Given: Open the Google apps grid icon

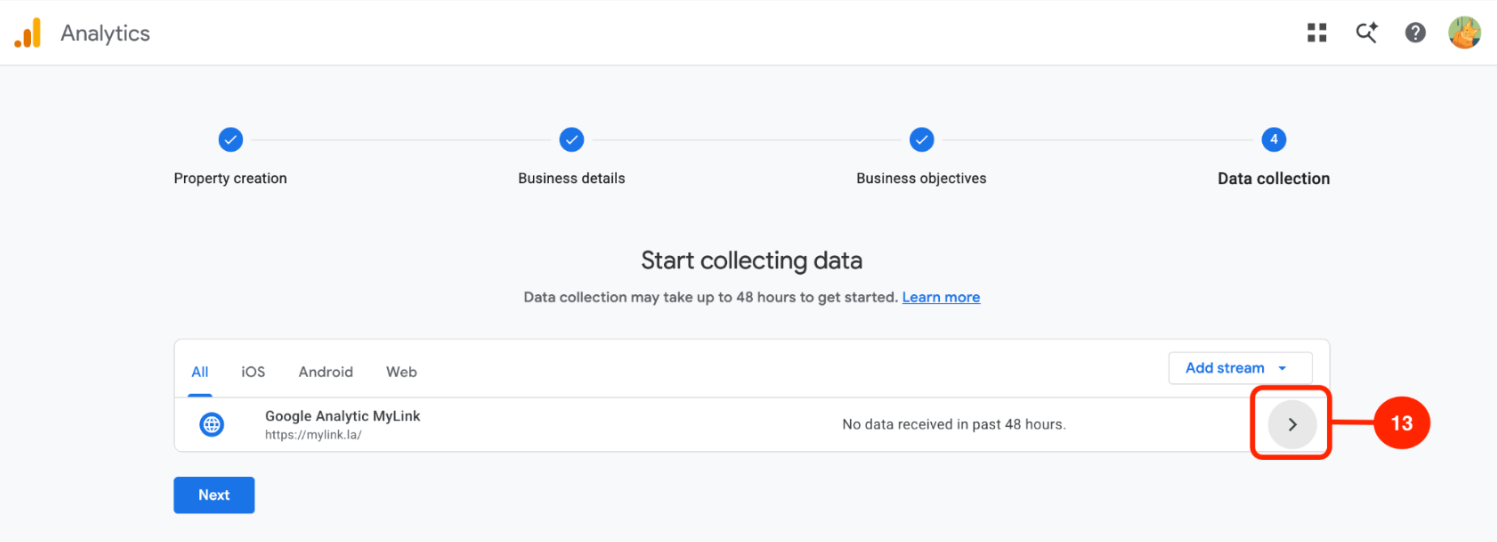Looking at the screenshot, I should 1317,33.
